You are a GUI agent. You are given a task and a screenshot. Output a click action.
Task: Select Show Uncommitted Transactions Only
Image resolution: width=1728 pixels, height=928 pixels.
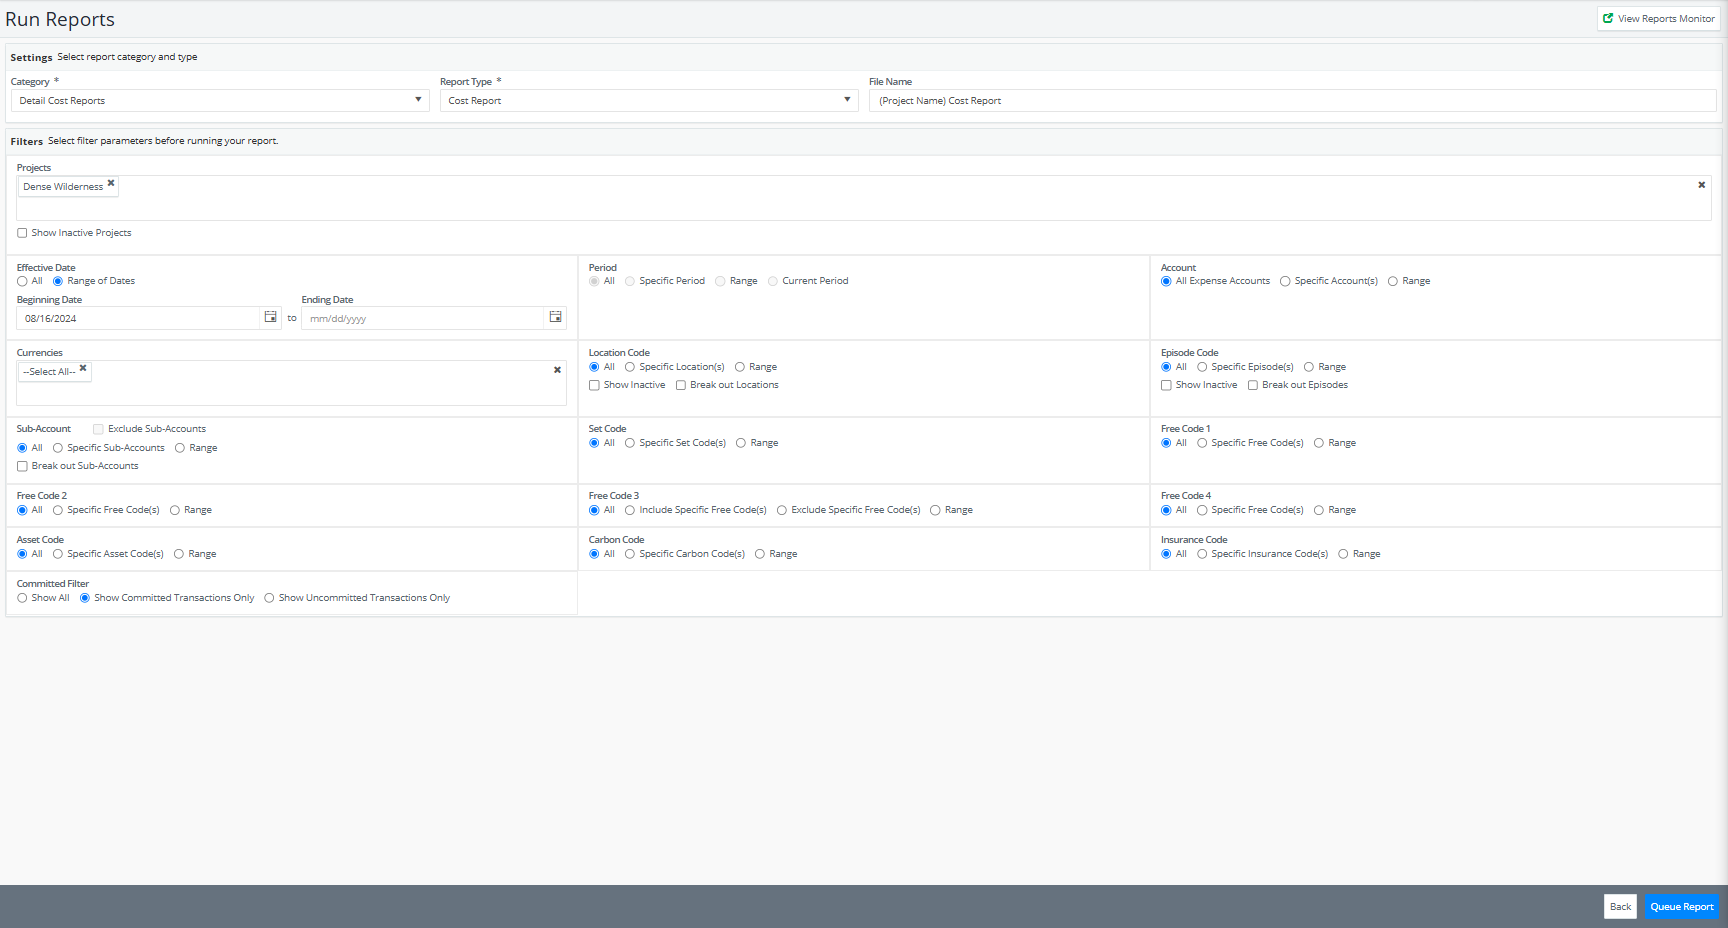point(269,598)
